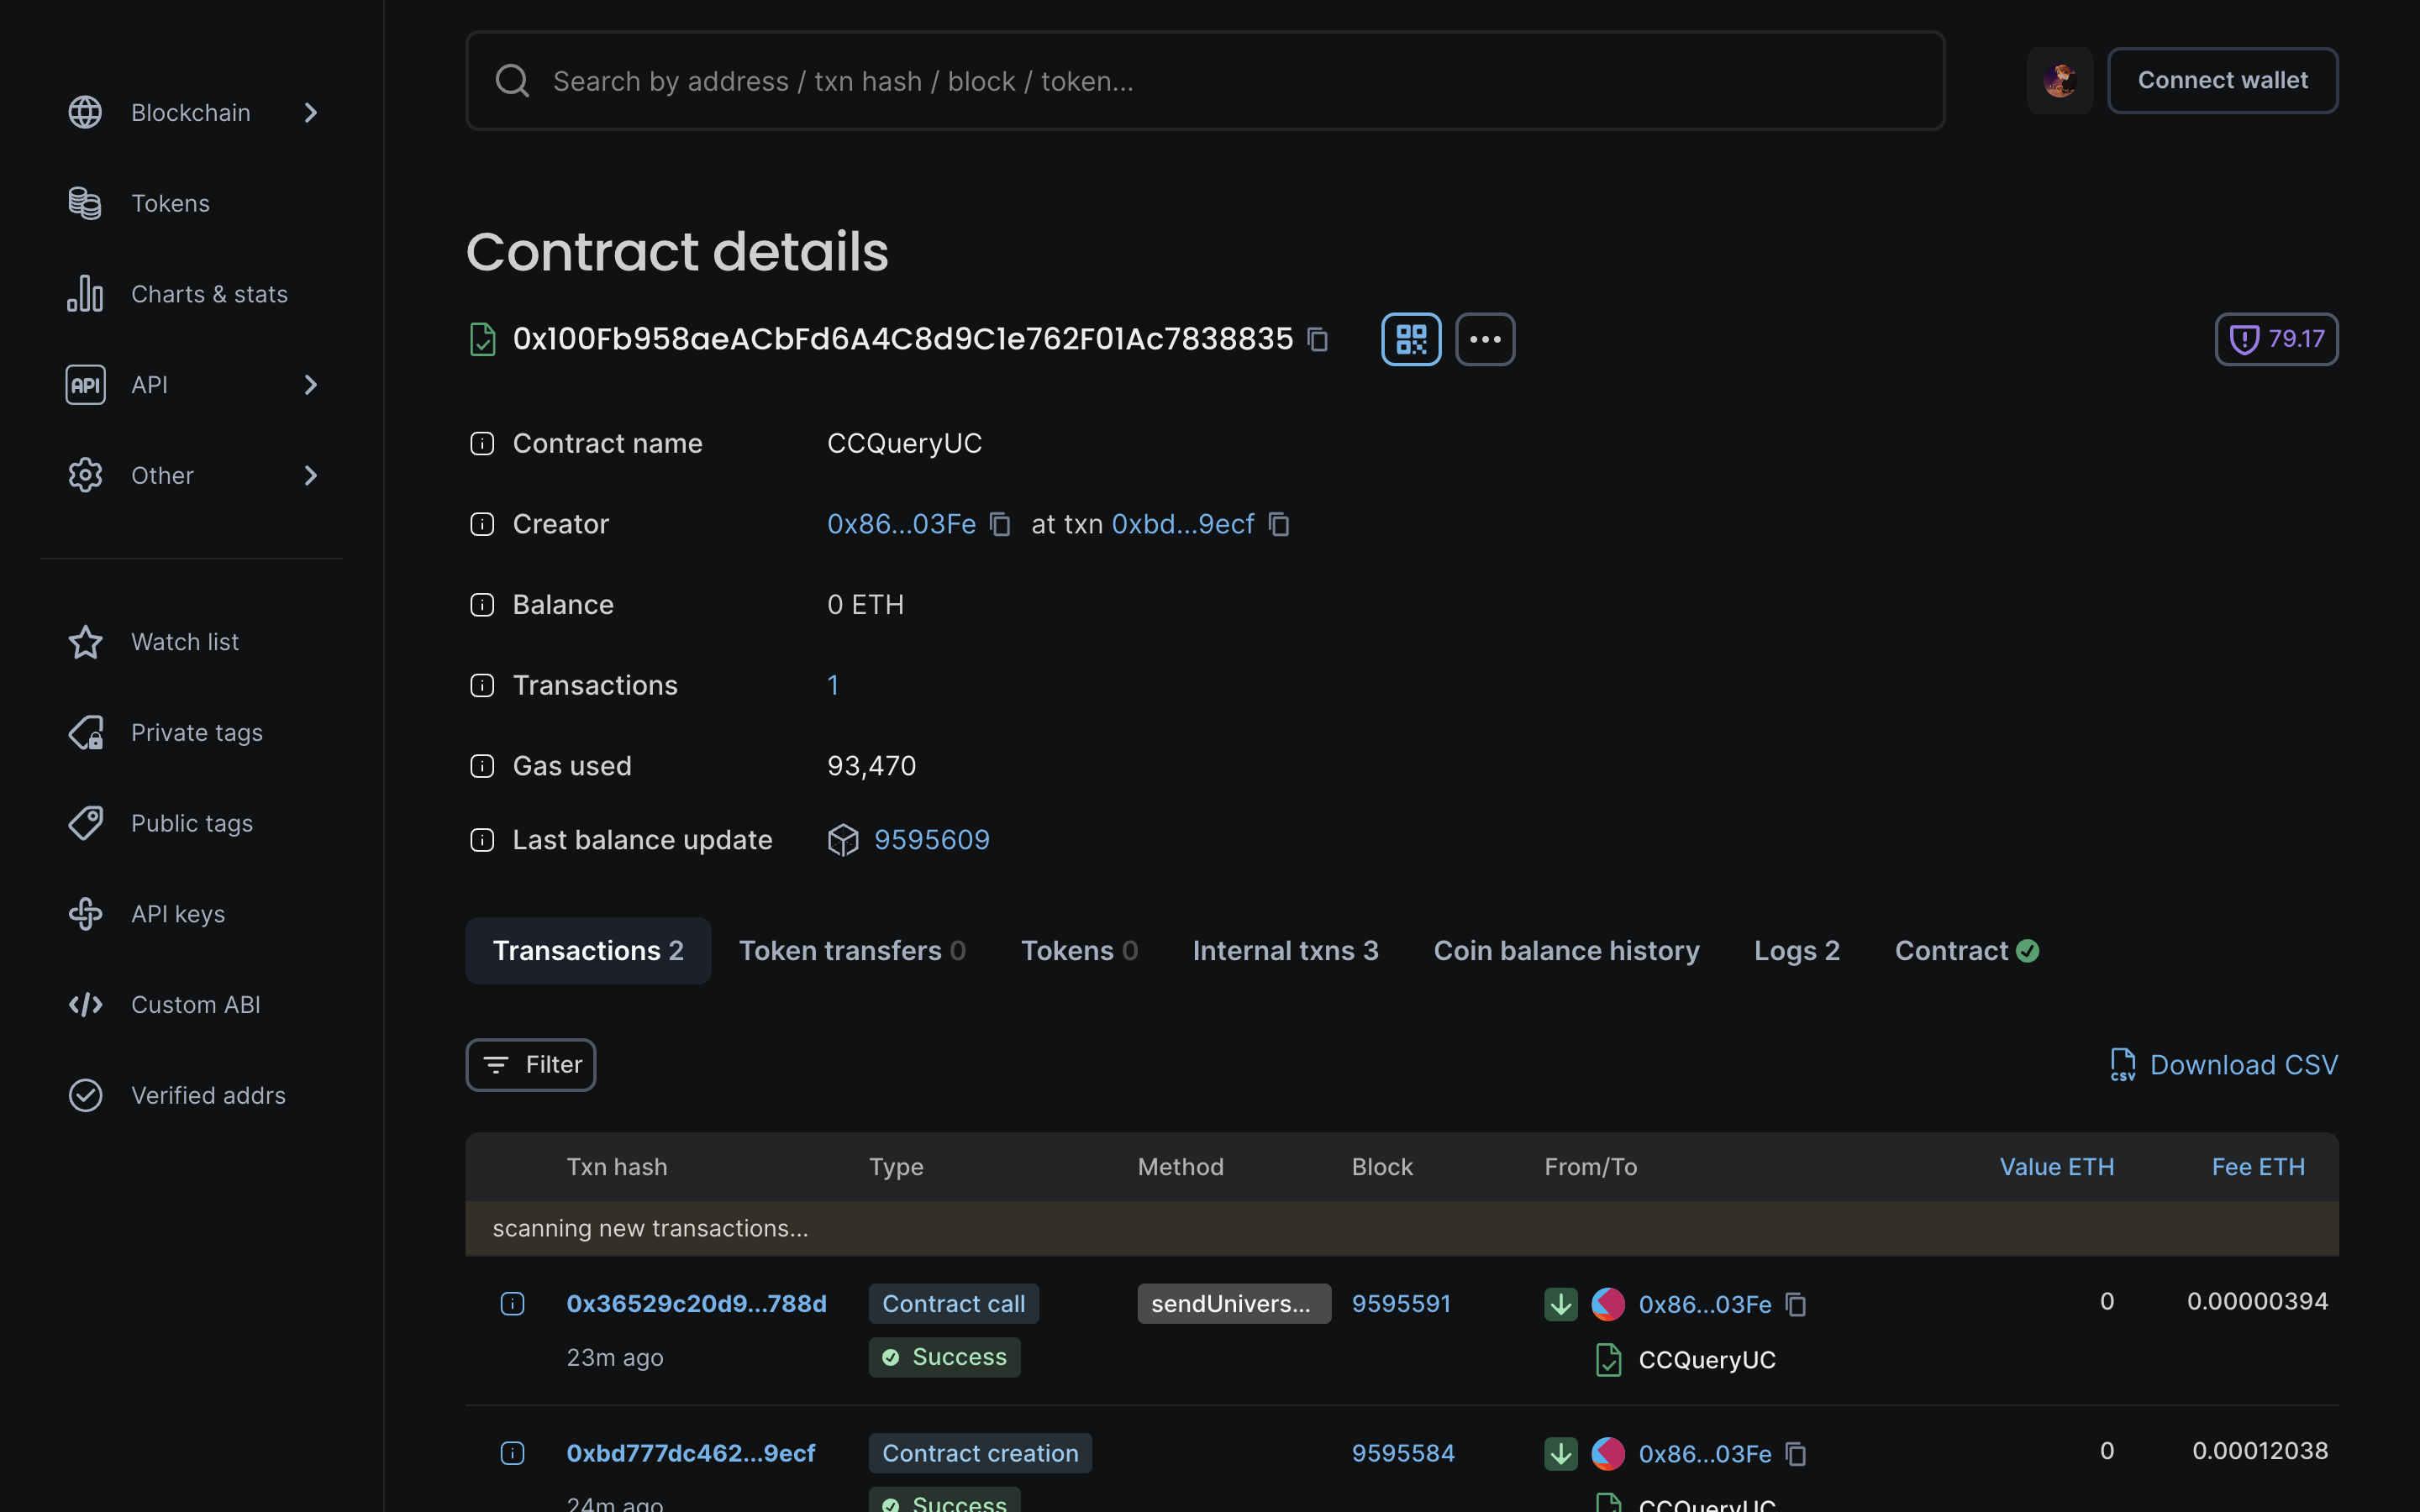Open Custom ABI via its code sidebar icon
The height and width of the screenshot is (1512, 2420).
tap(85, 1004)
